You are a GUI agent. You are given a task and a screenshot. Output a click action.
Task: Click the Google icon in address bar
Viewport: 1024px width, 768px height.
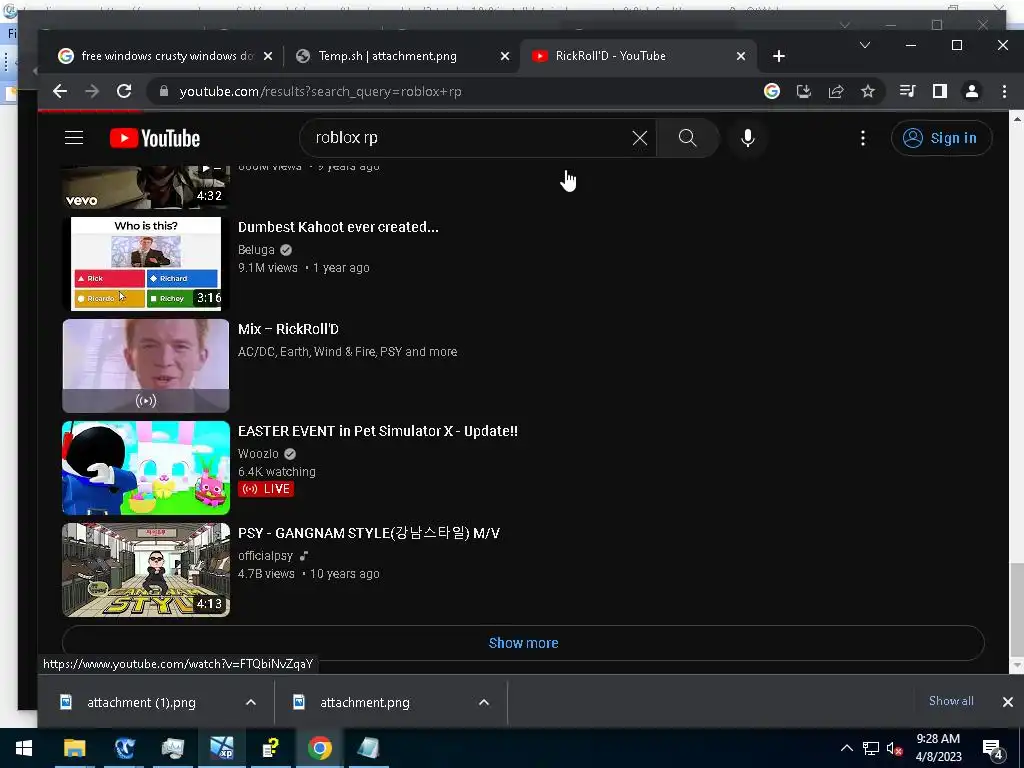point(771,91)
